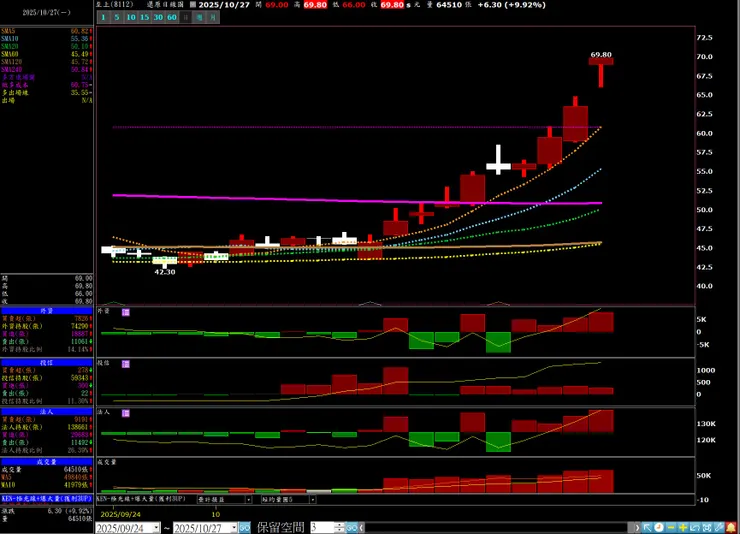
Task: Click the scrollbar right arrow
Action: click(637, 528)
